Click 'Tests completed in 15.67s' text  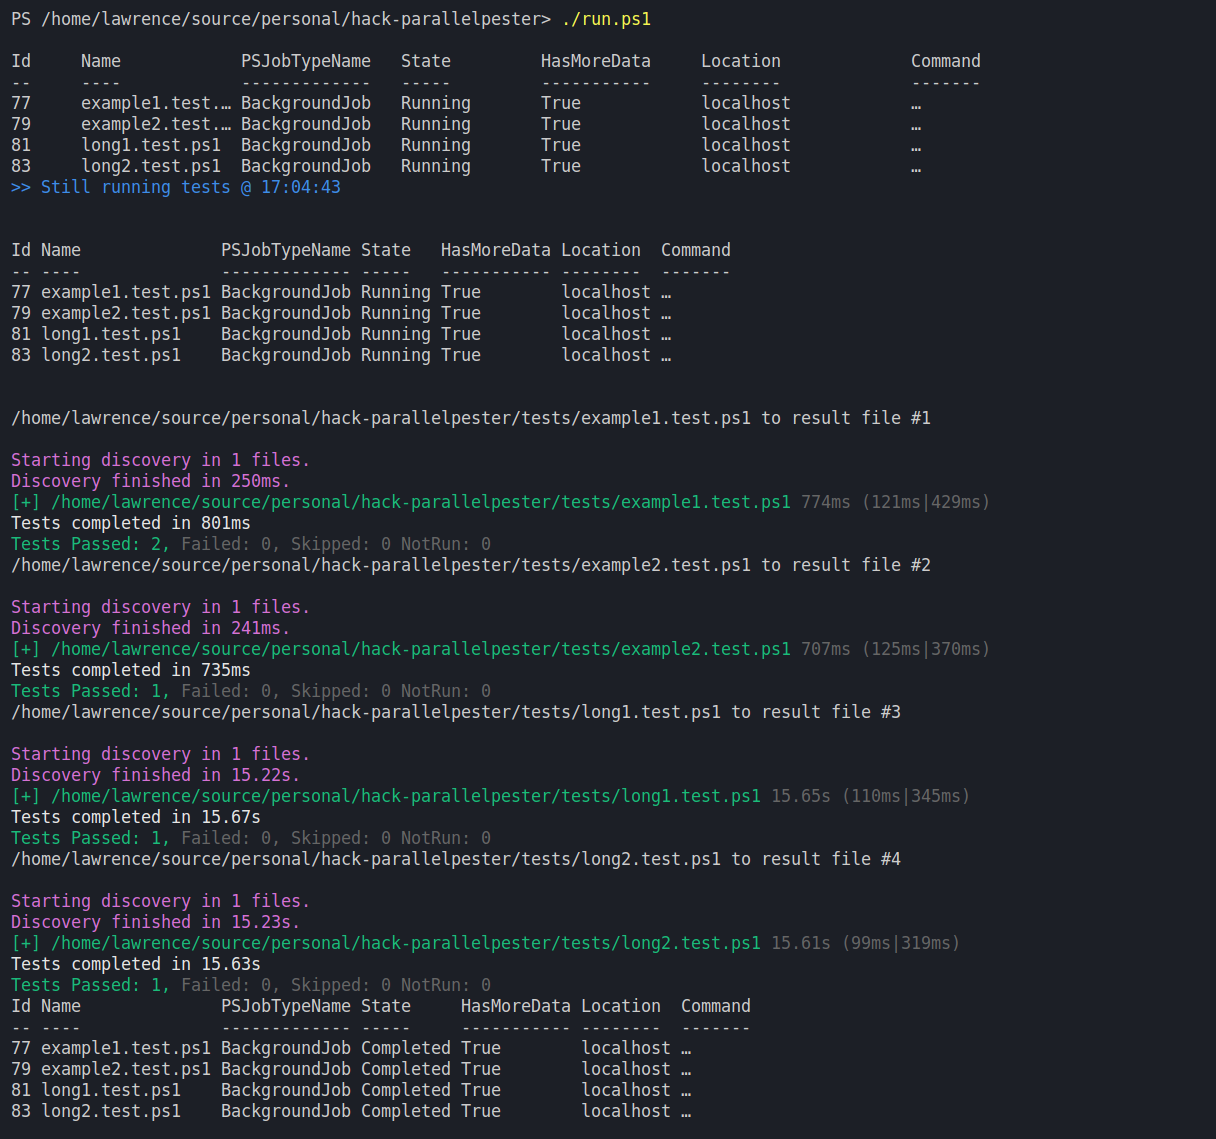tap(136, 817)
